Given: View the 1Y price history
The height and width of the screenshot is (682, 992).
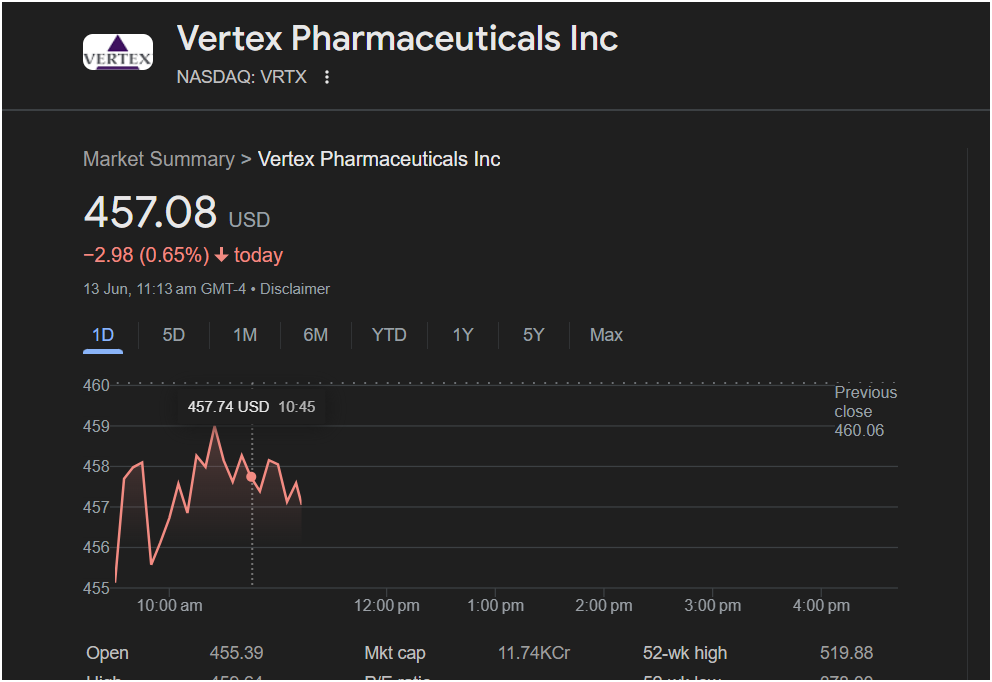Looking at the screenshot, I should [462, 335].
